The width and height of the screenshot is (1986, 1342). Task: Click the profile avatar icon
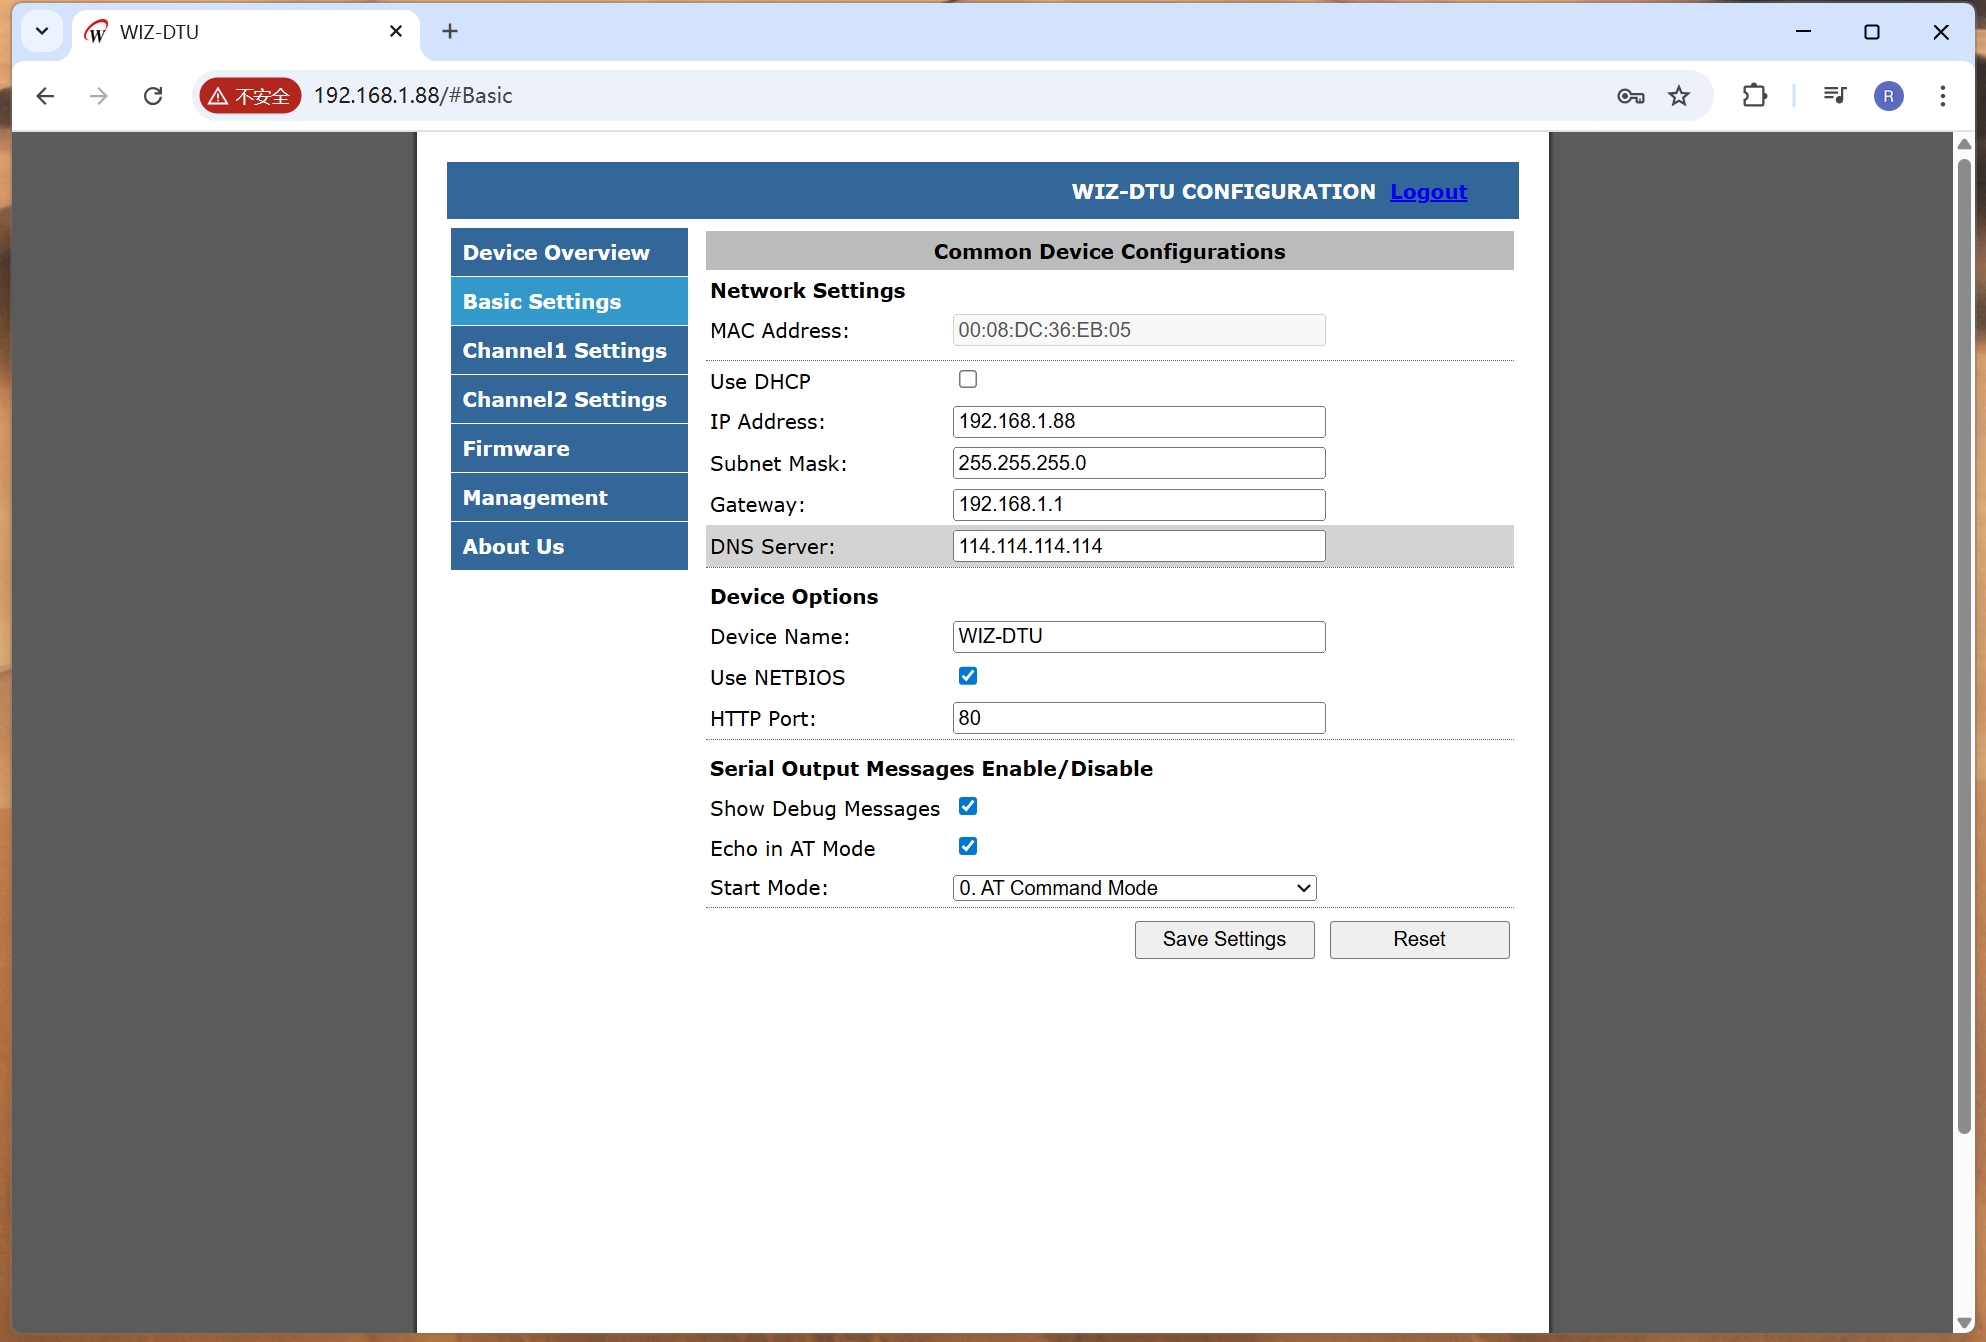(1888, 96)
